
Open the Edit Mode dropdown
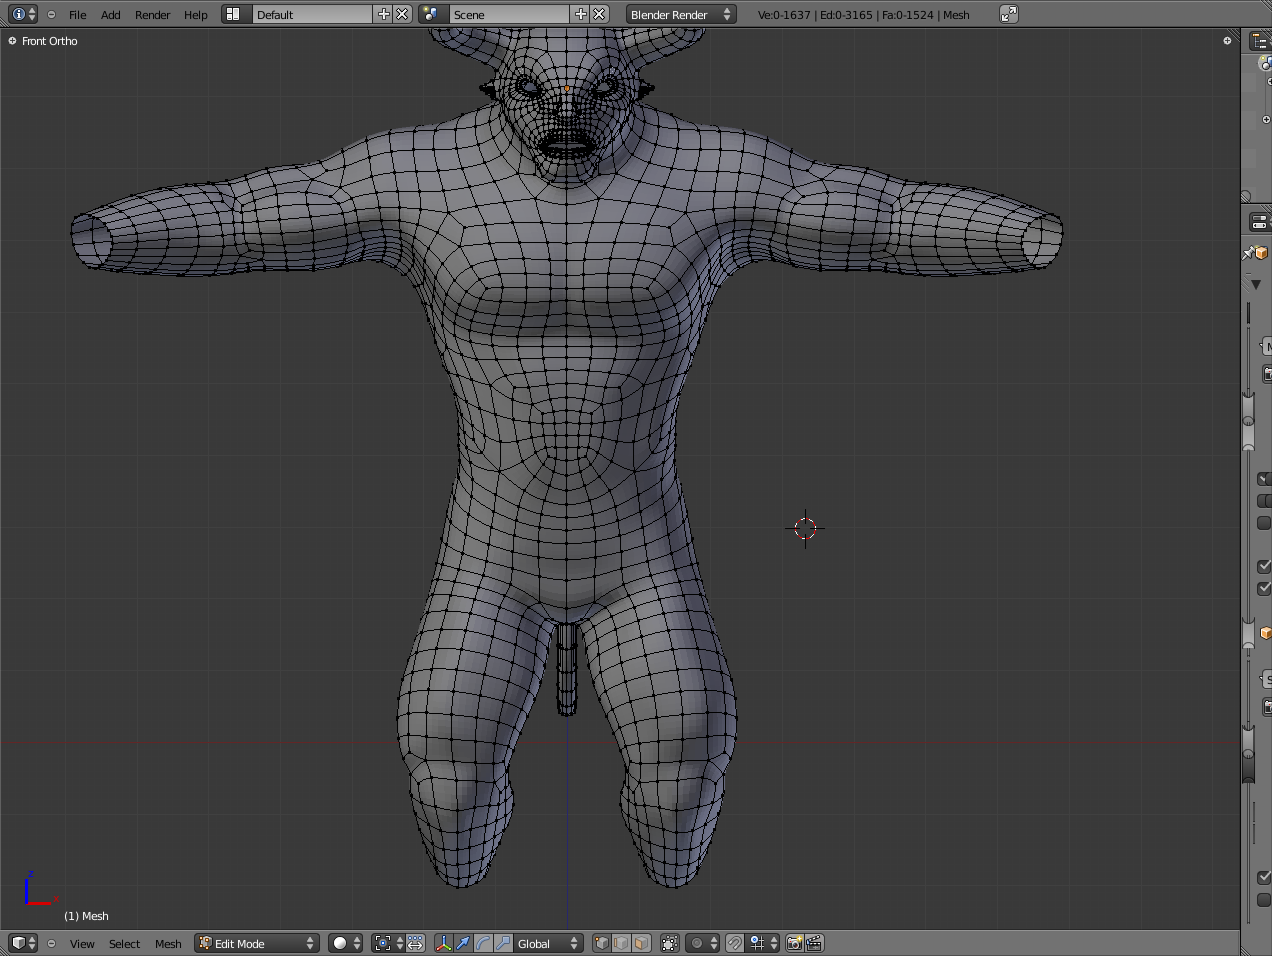257,943
